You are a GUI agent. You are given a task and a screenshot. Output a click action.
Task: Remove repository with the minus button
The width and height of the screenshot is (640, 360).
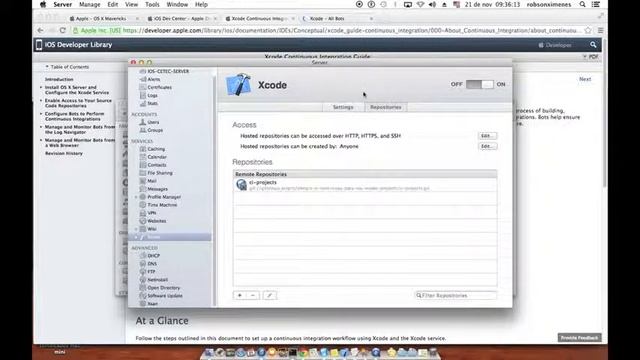click(x=253, y=296)
